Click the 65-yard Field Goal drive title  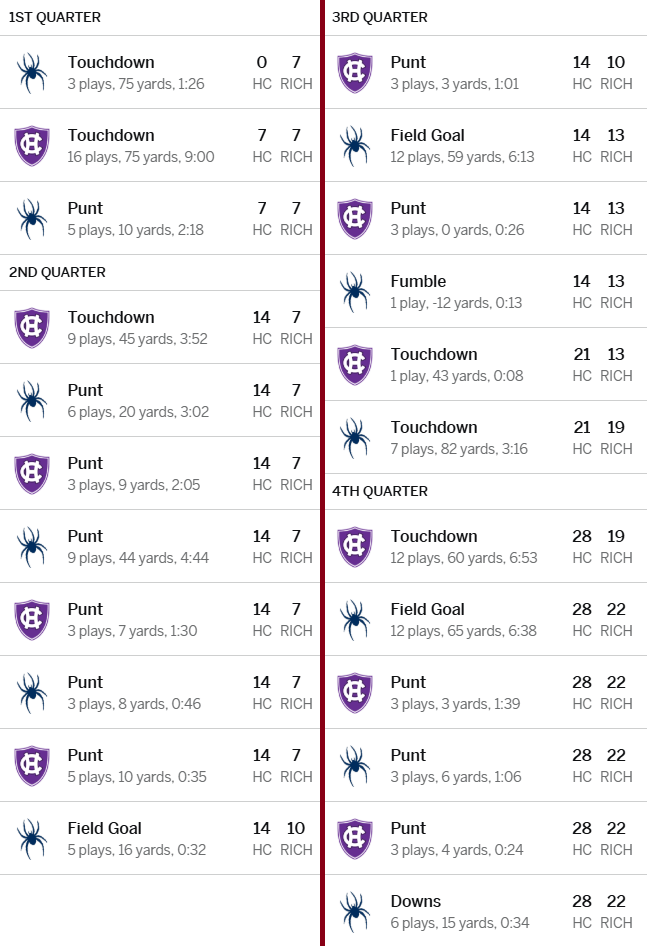(x=427, y=609)
